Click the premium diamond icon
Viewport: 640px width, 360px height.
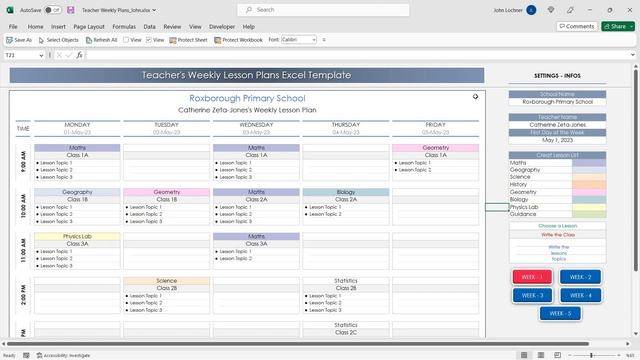551,10
